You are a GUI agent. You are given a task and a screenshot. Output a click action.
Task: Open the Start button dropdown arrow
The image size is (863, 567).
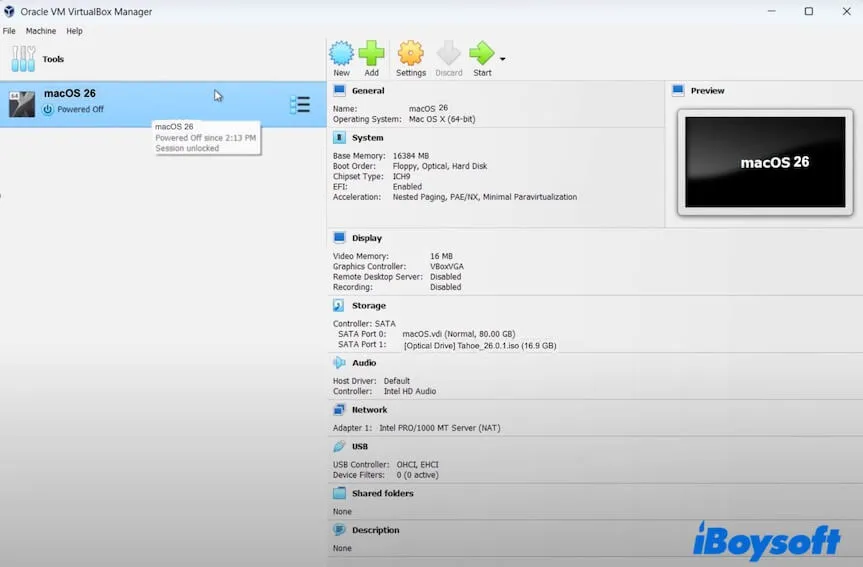pyautogui.click(x=502, y=59)
